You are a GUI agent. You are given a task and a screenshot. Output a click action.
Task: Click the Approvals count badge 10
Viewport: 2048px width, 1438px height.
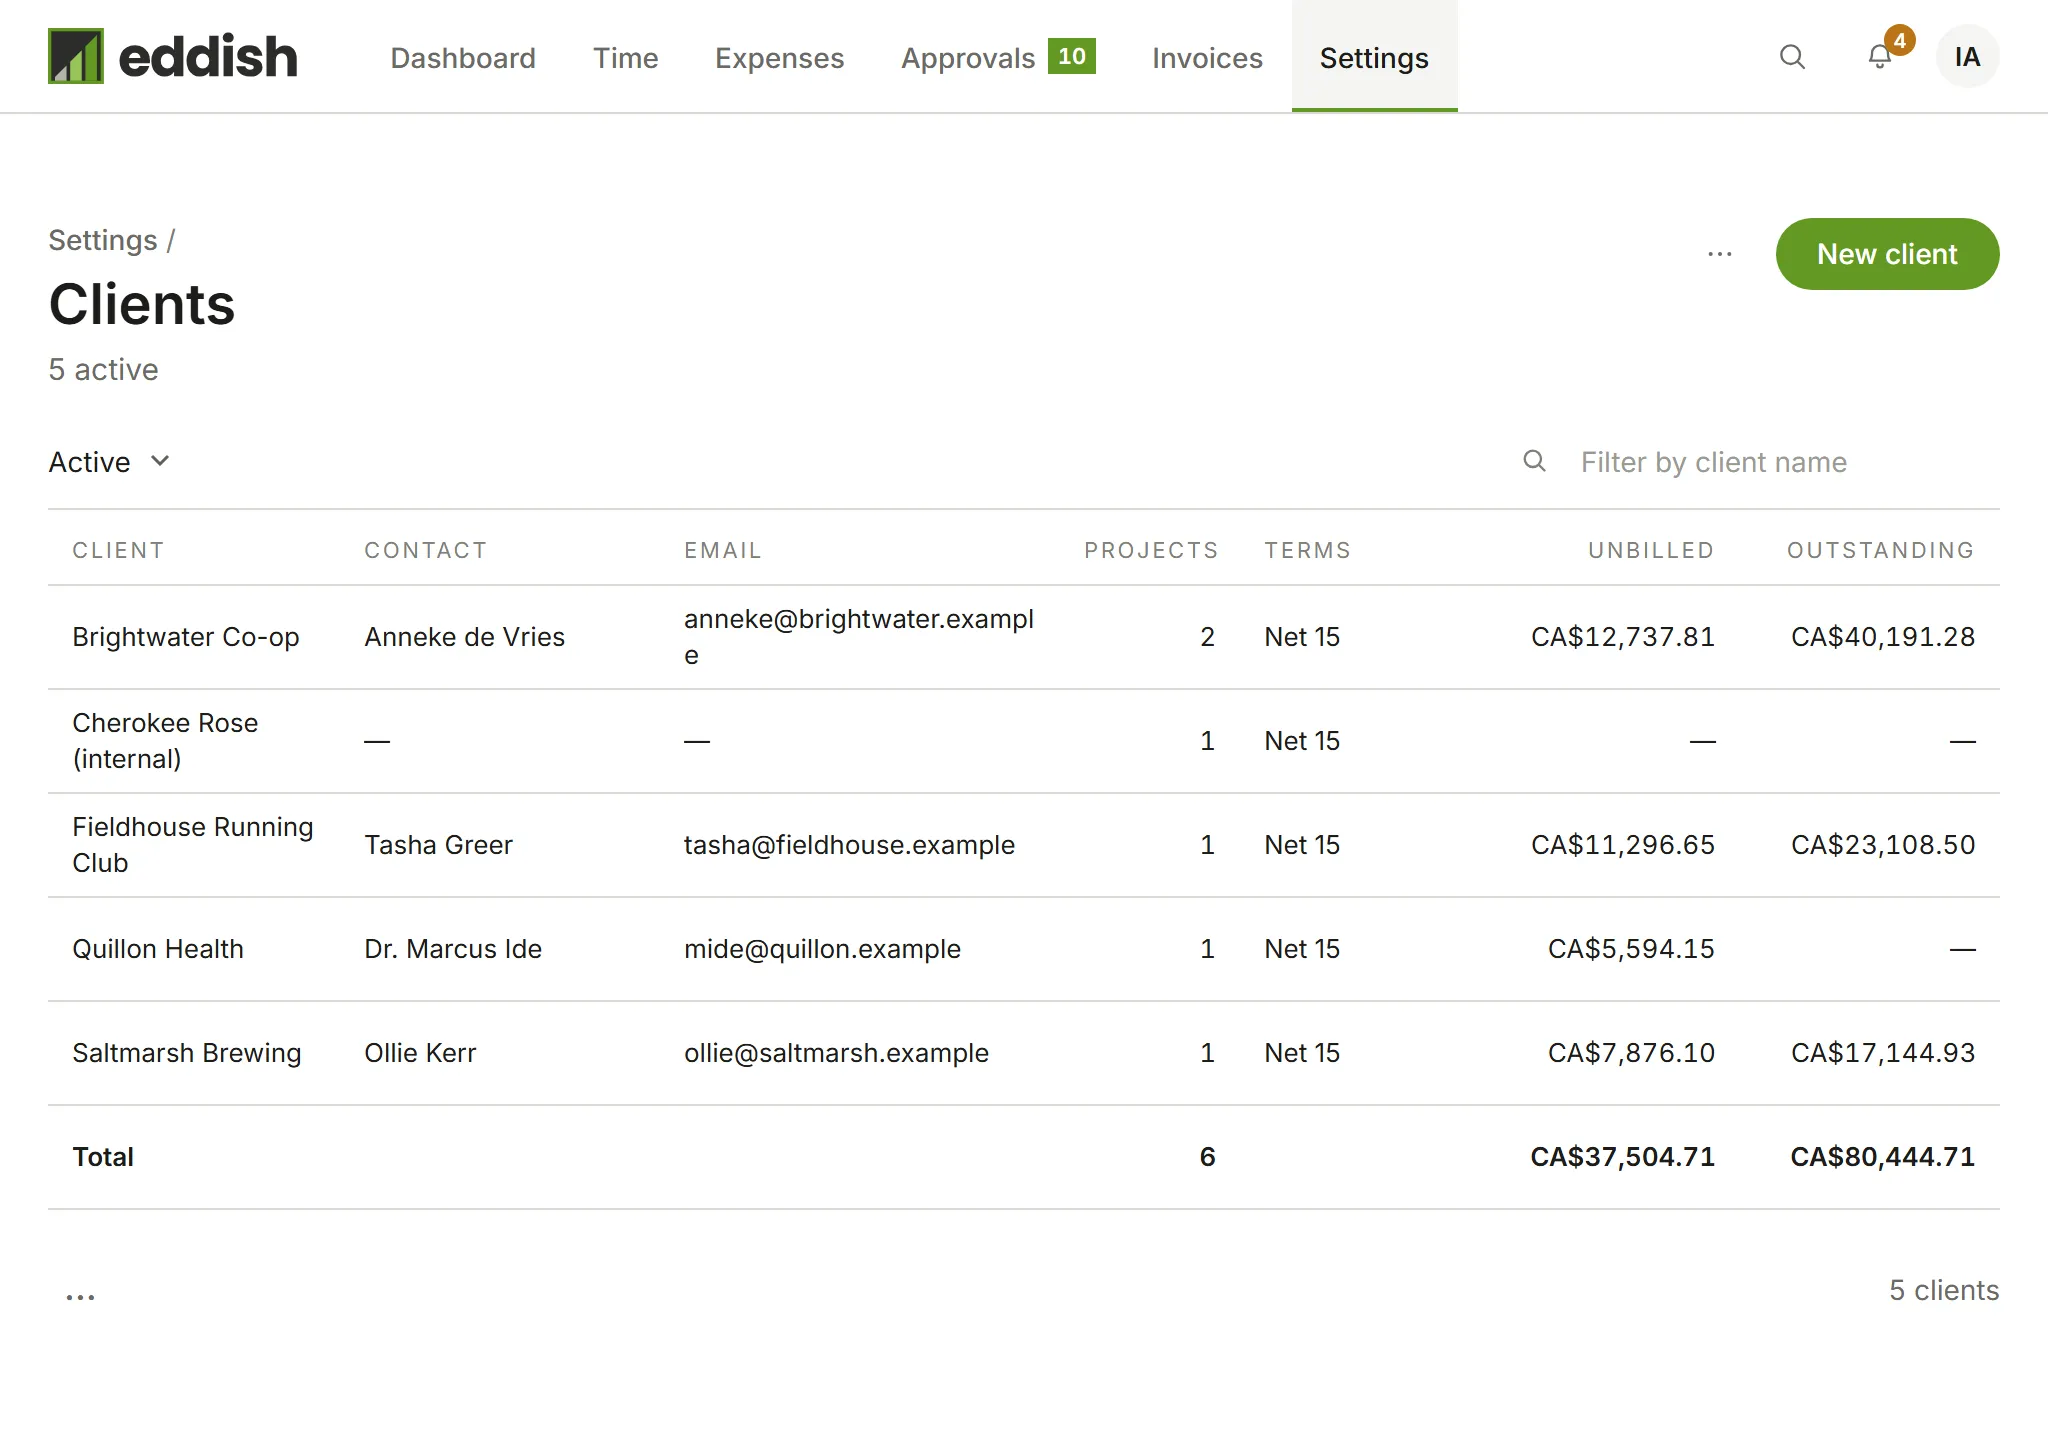click(1072, 56)
